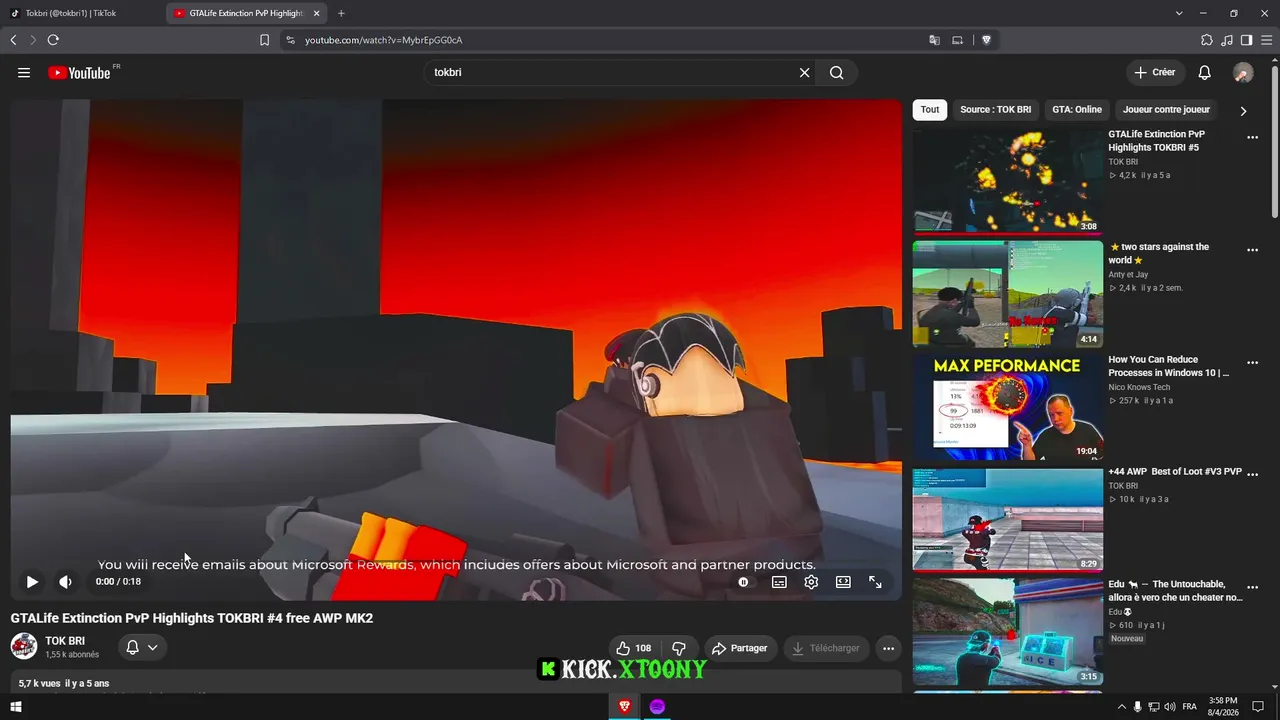
Task: Open options for Edu The Untouchable video
Action: pyautogui.click(x=1252, y=588)
